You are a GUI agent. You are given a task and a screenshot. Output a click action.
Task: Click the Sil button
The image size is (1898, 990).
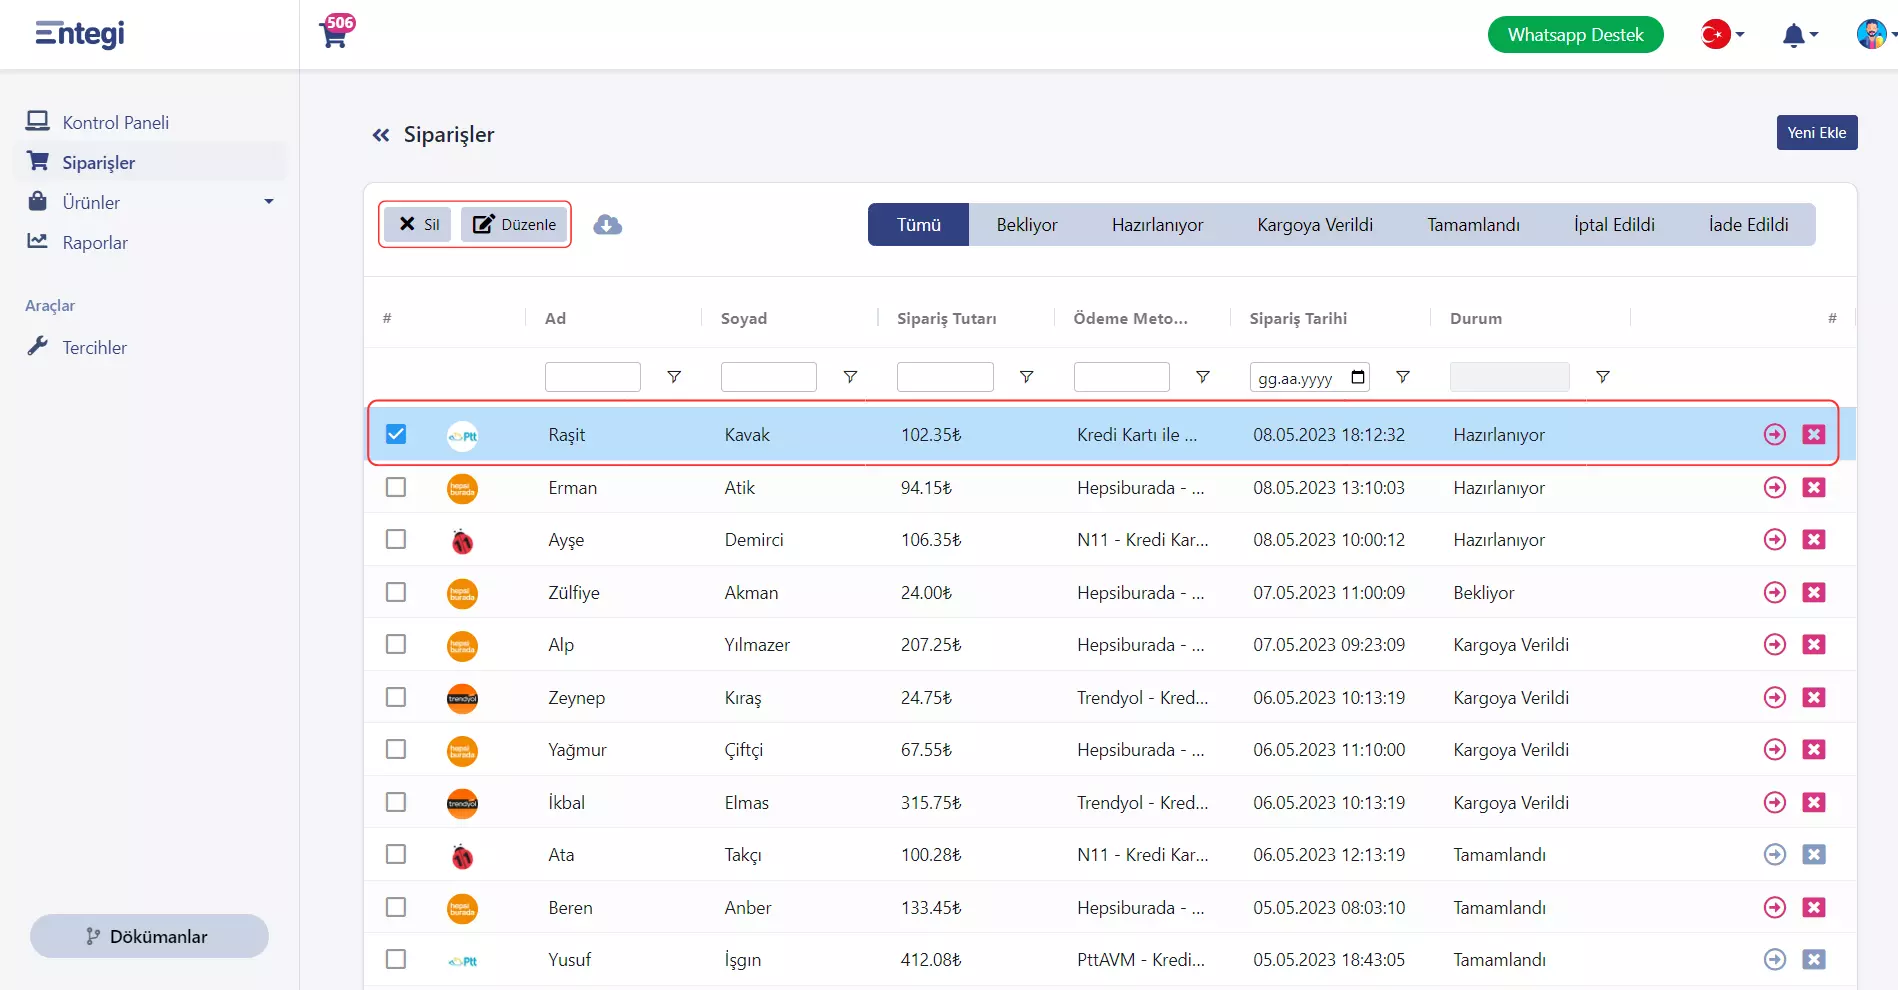(418, 224)
